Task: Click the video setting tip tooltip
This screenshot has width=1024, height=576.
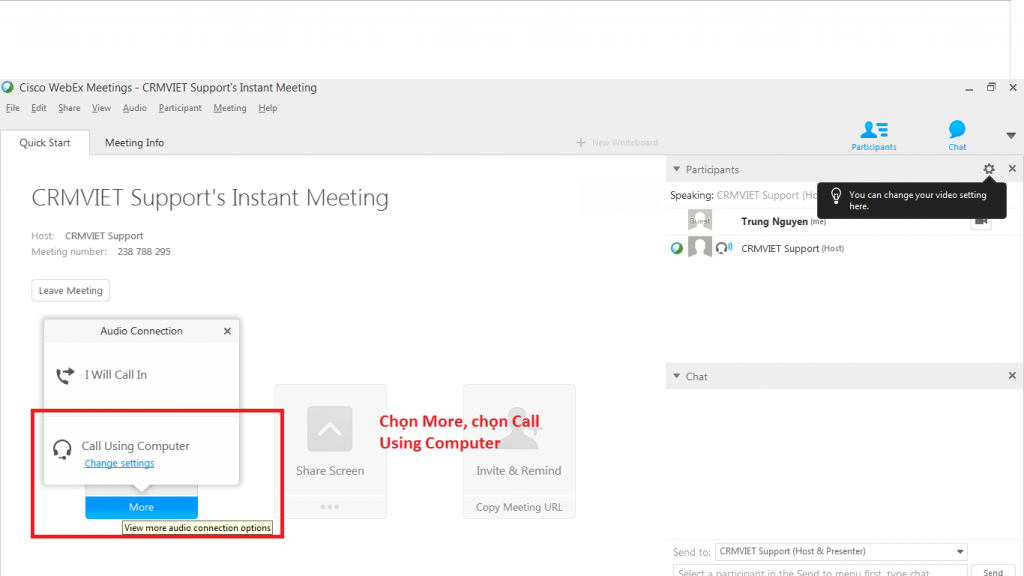Action: pyautogui.click(x=912, y=200)
